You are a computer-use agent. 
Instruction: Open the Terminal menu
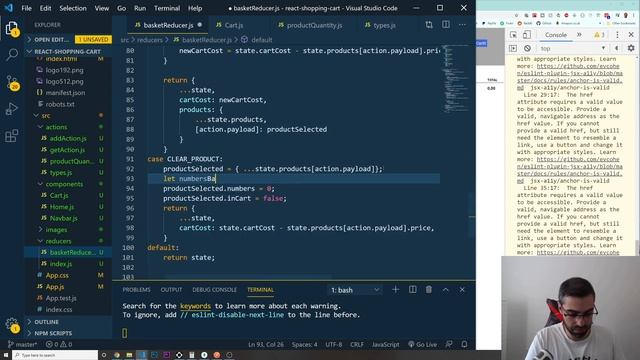[167, 8]
